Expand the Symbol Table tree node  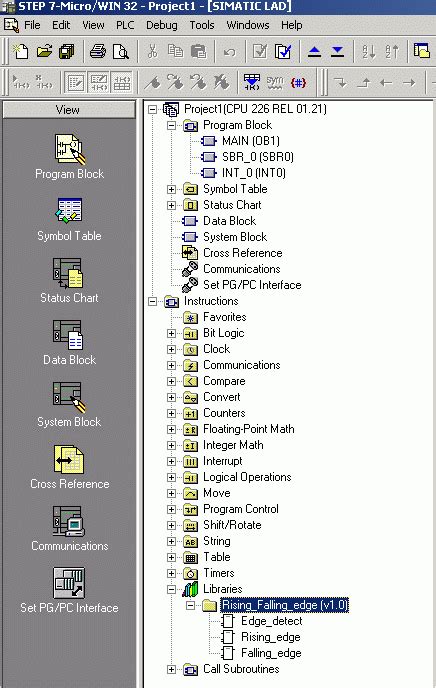pyautogui.click(x=172, y=190)
